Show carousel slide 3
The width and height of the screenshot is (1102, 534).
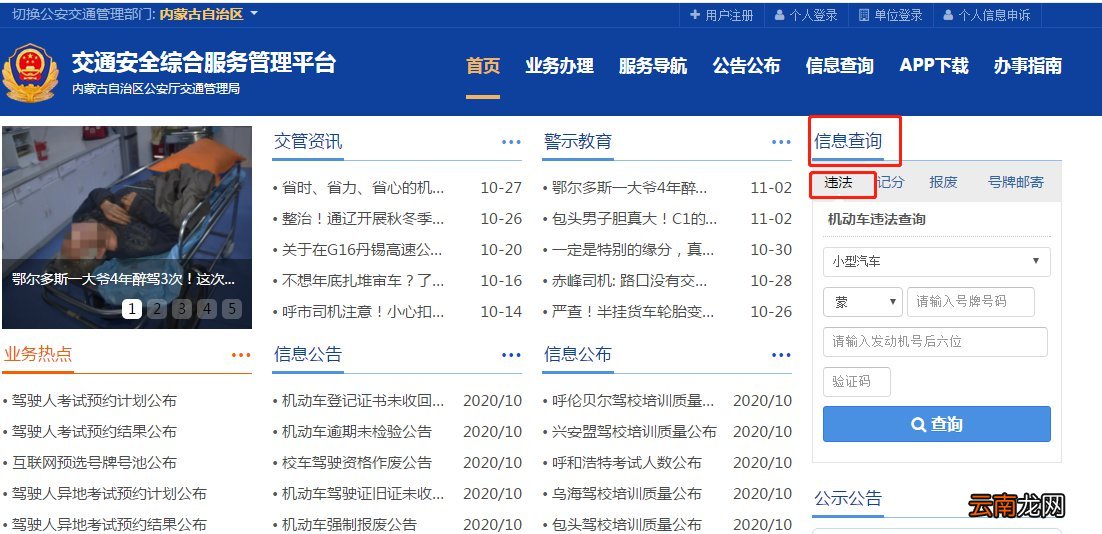[182, 308]
